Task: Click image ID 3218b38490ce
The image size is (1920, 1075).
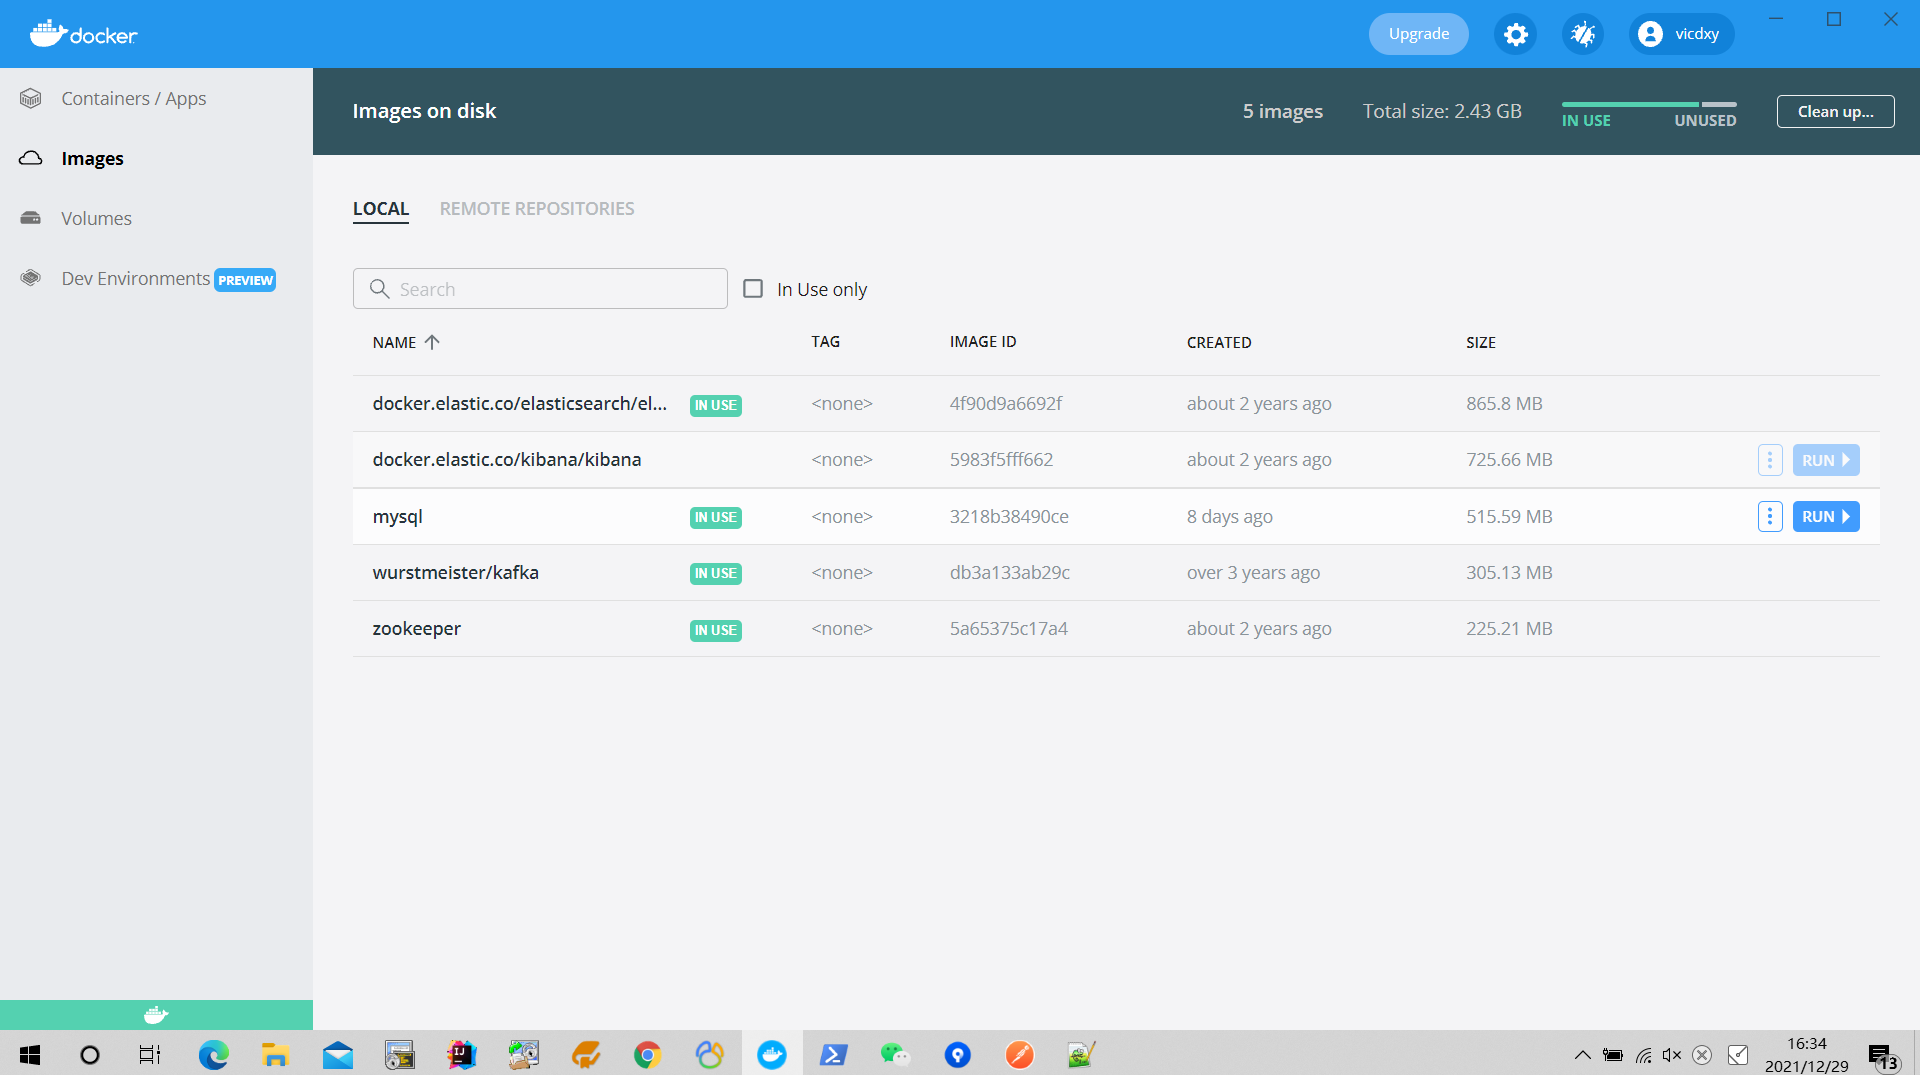Action: (x=1009, y=517)
